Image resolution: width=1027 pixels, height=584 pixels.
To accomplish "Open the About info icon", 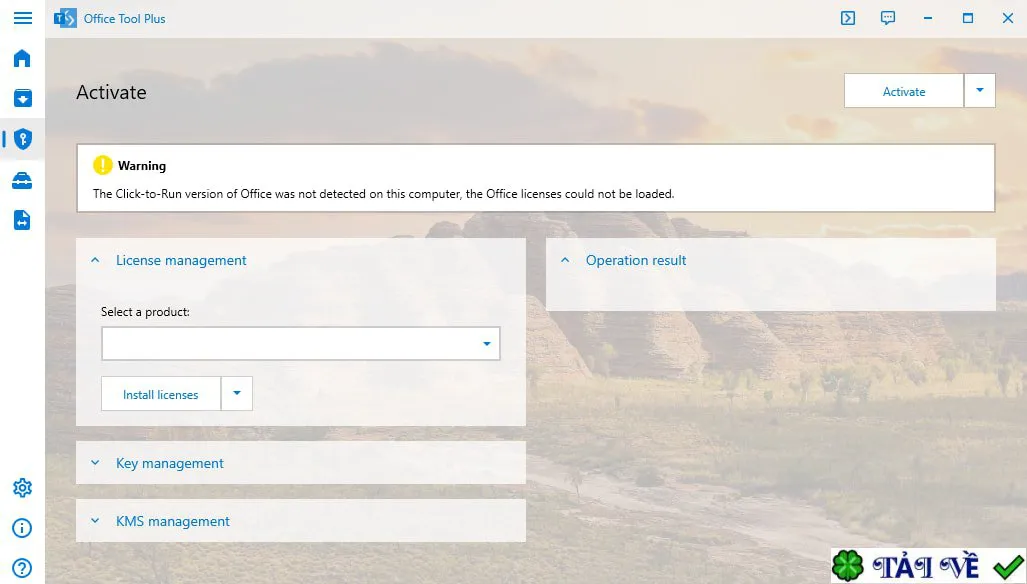I will [22, 528].
